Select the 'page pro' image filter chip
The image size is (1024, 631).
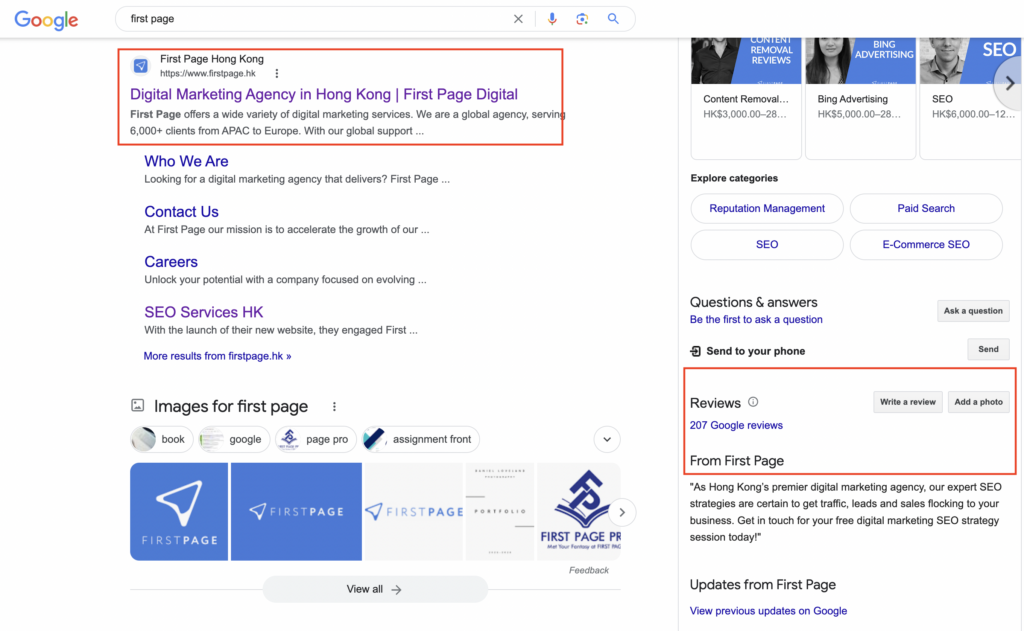pyautogui.click(x=314, y=439)
